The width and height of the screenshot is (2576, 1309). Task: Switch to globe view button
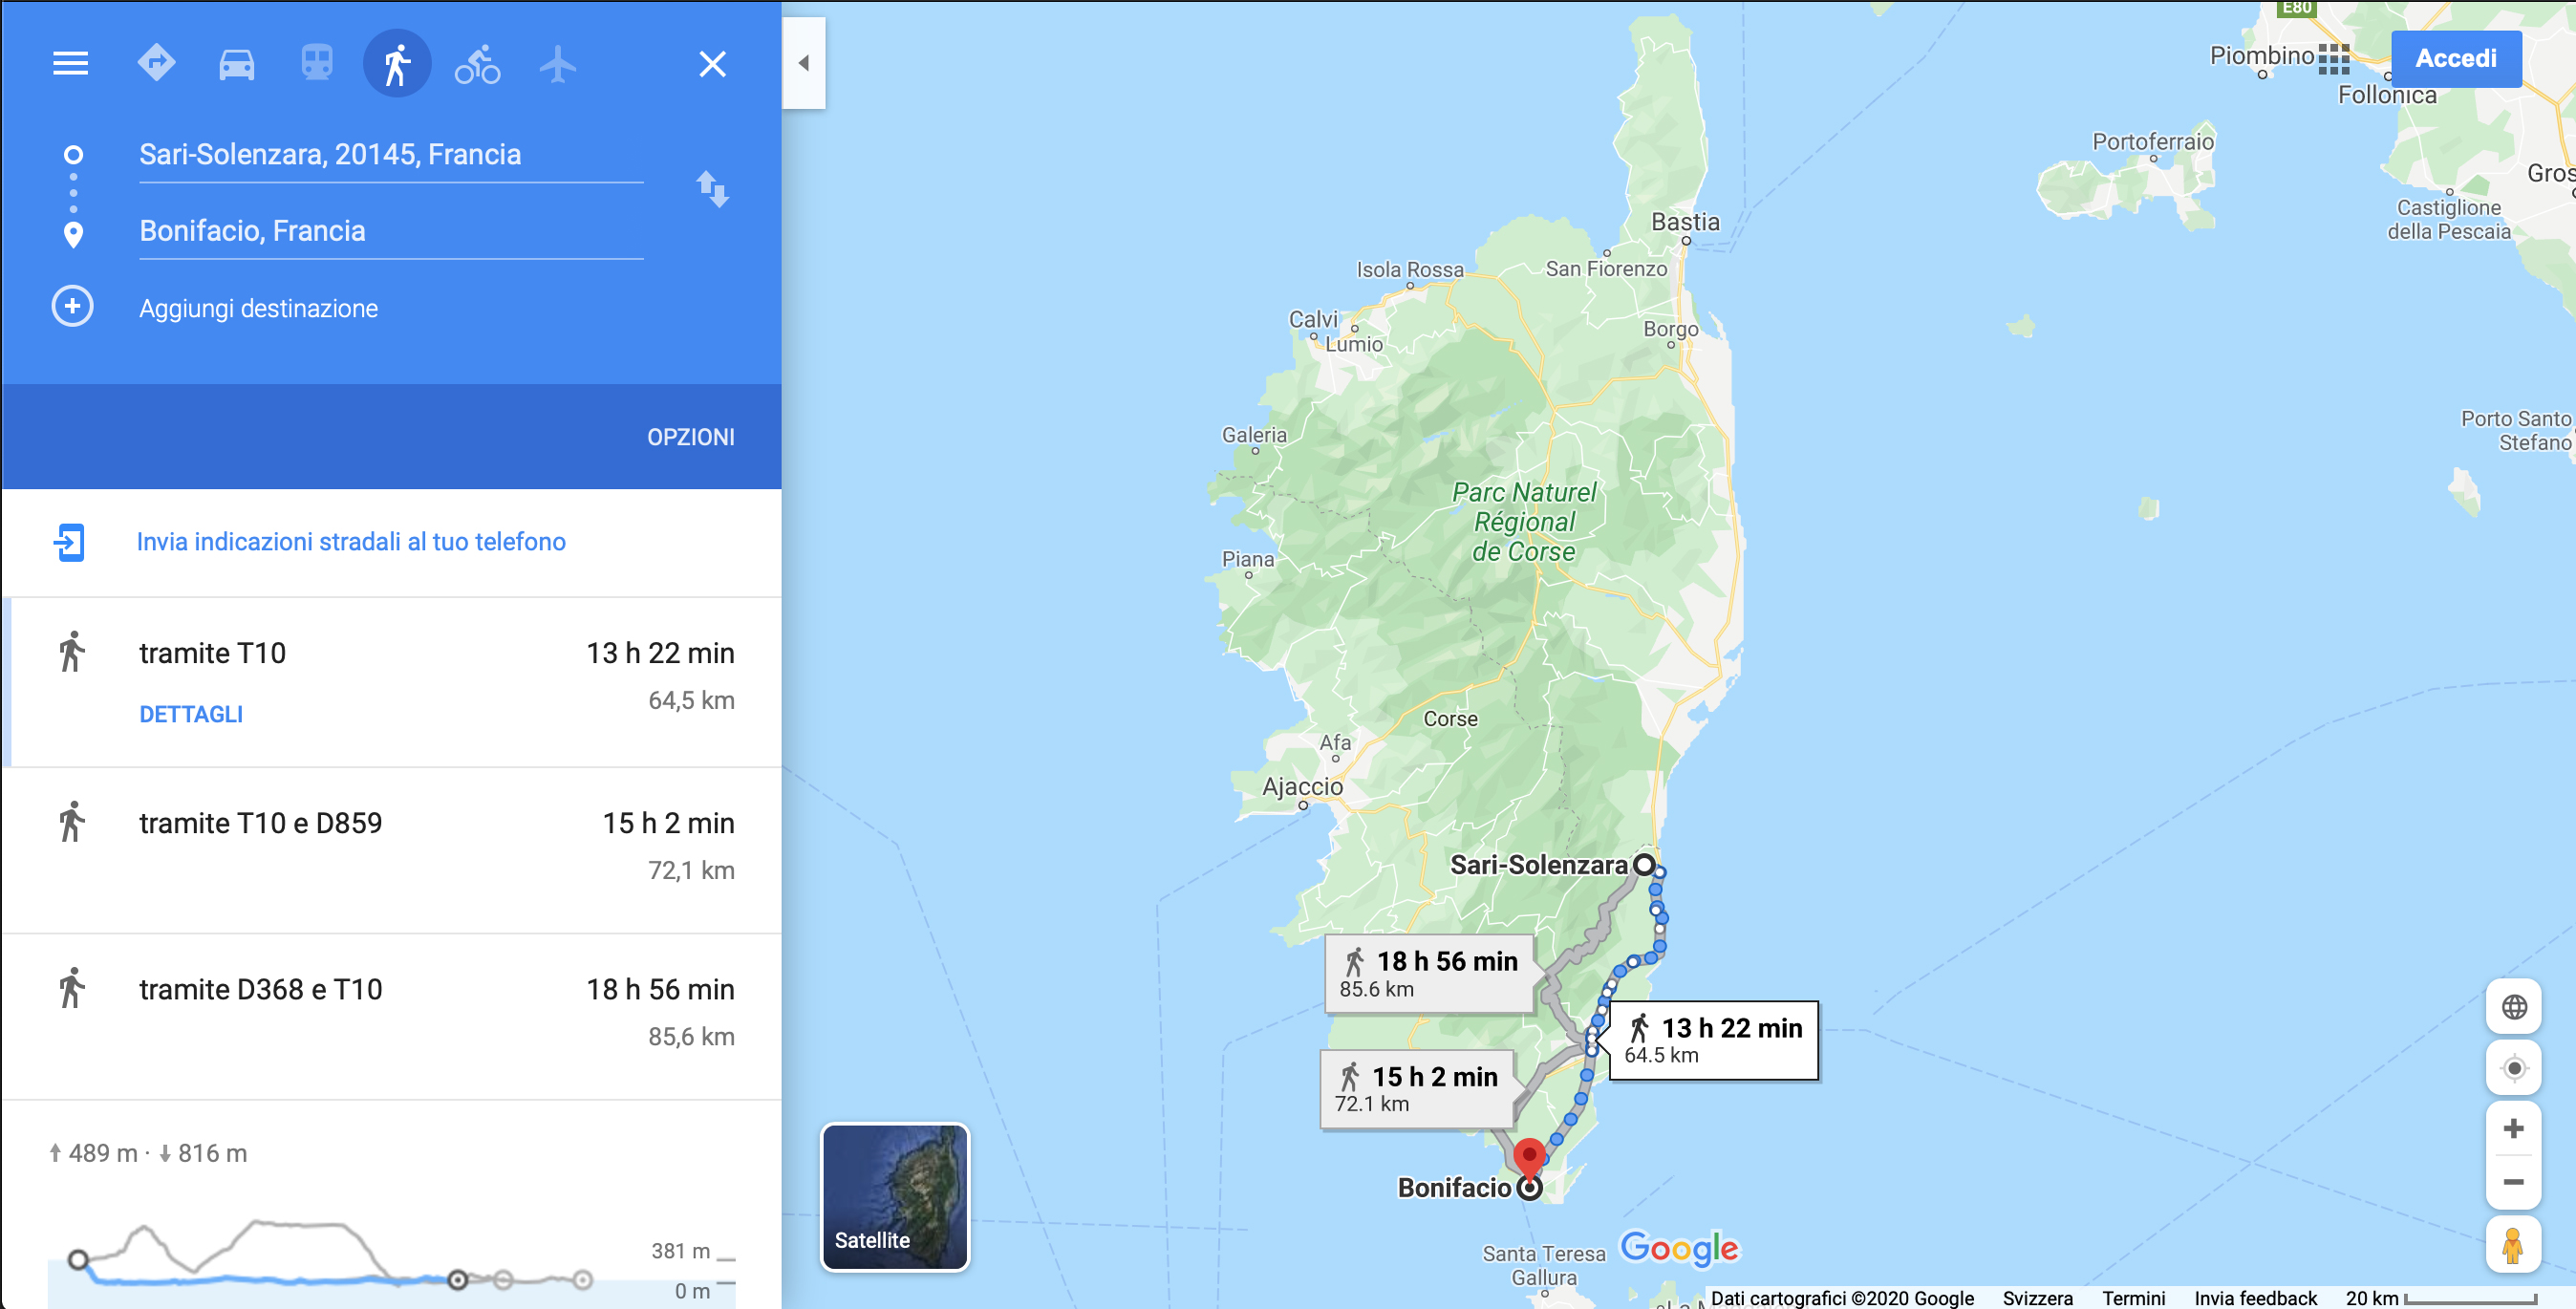(x=2513, y=1007)
